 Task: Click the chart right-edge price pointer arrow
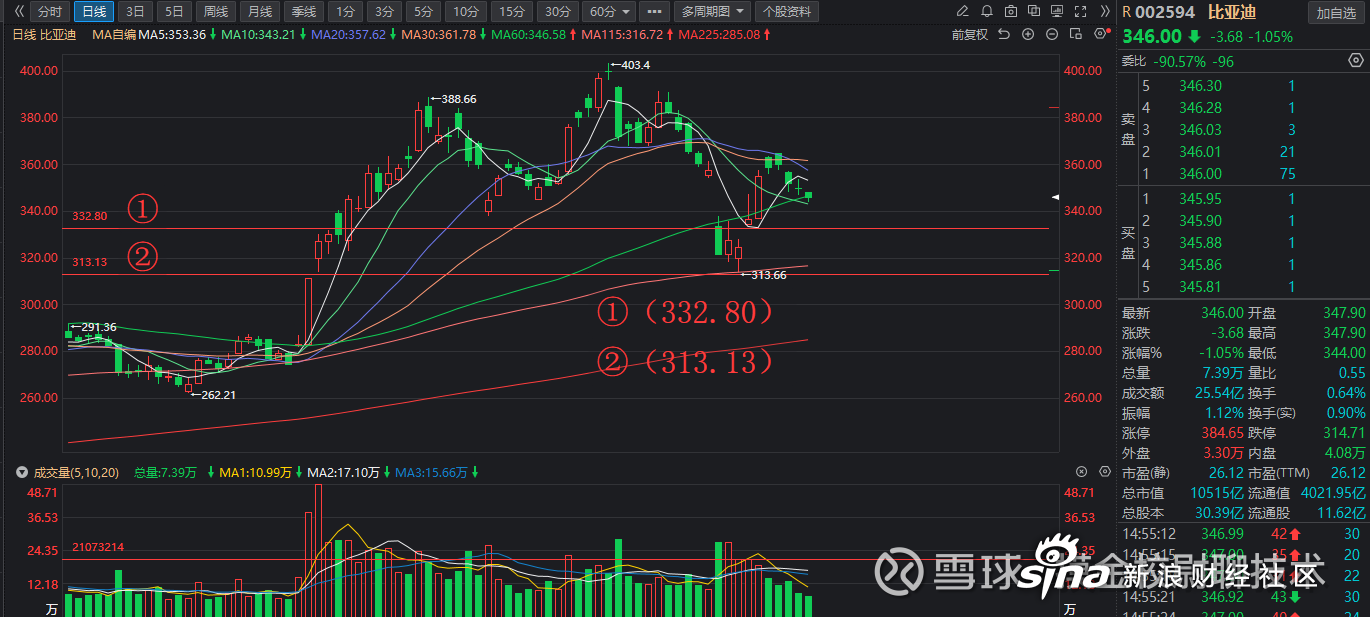pyautogui.click(x=1056, y=198)
